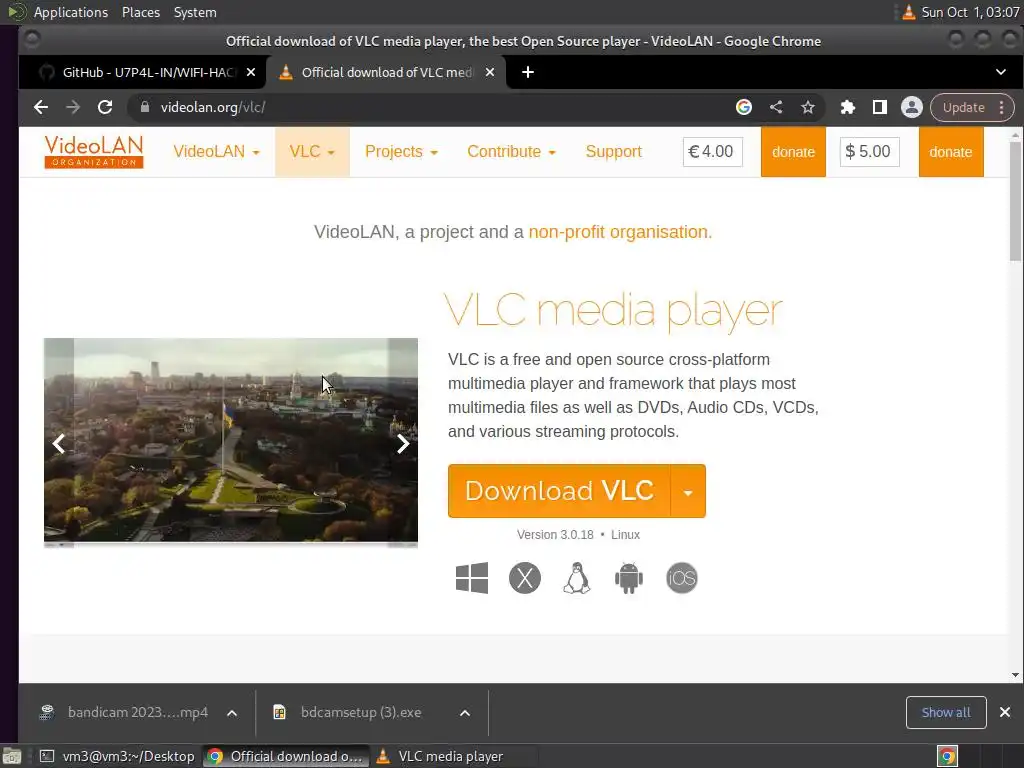Click the Chrome workspace icon in bottom panel

coord(947,756)
